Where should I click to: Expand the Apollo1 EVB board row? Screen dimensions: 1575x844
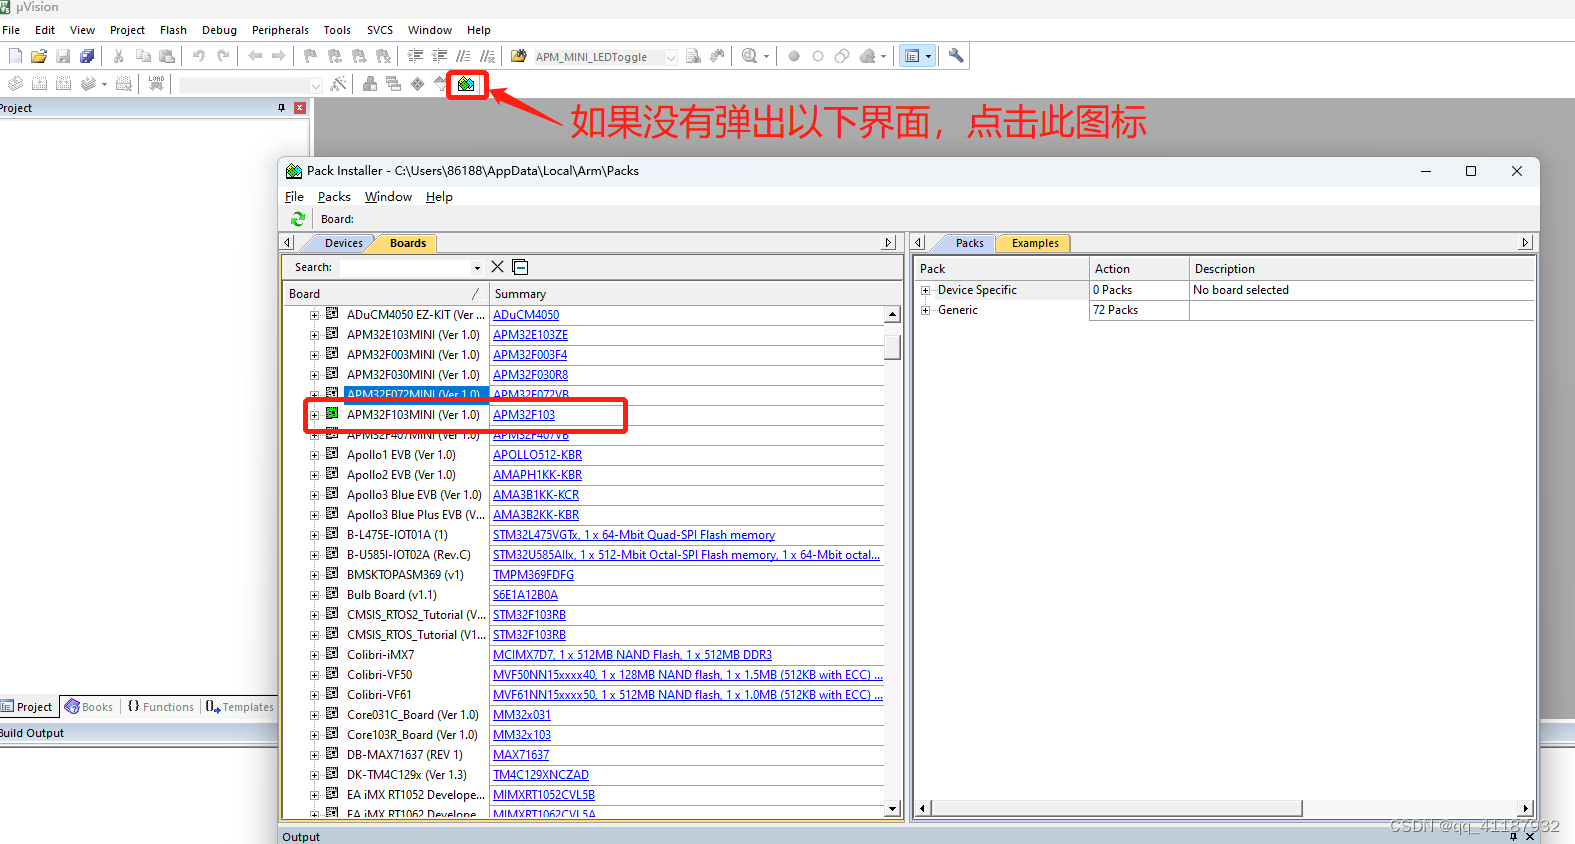(x=314, y=455)
